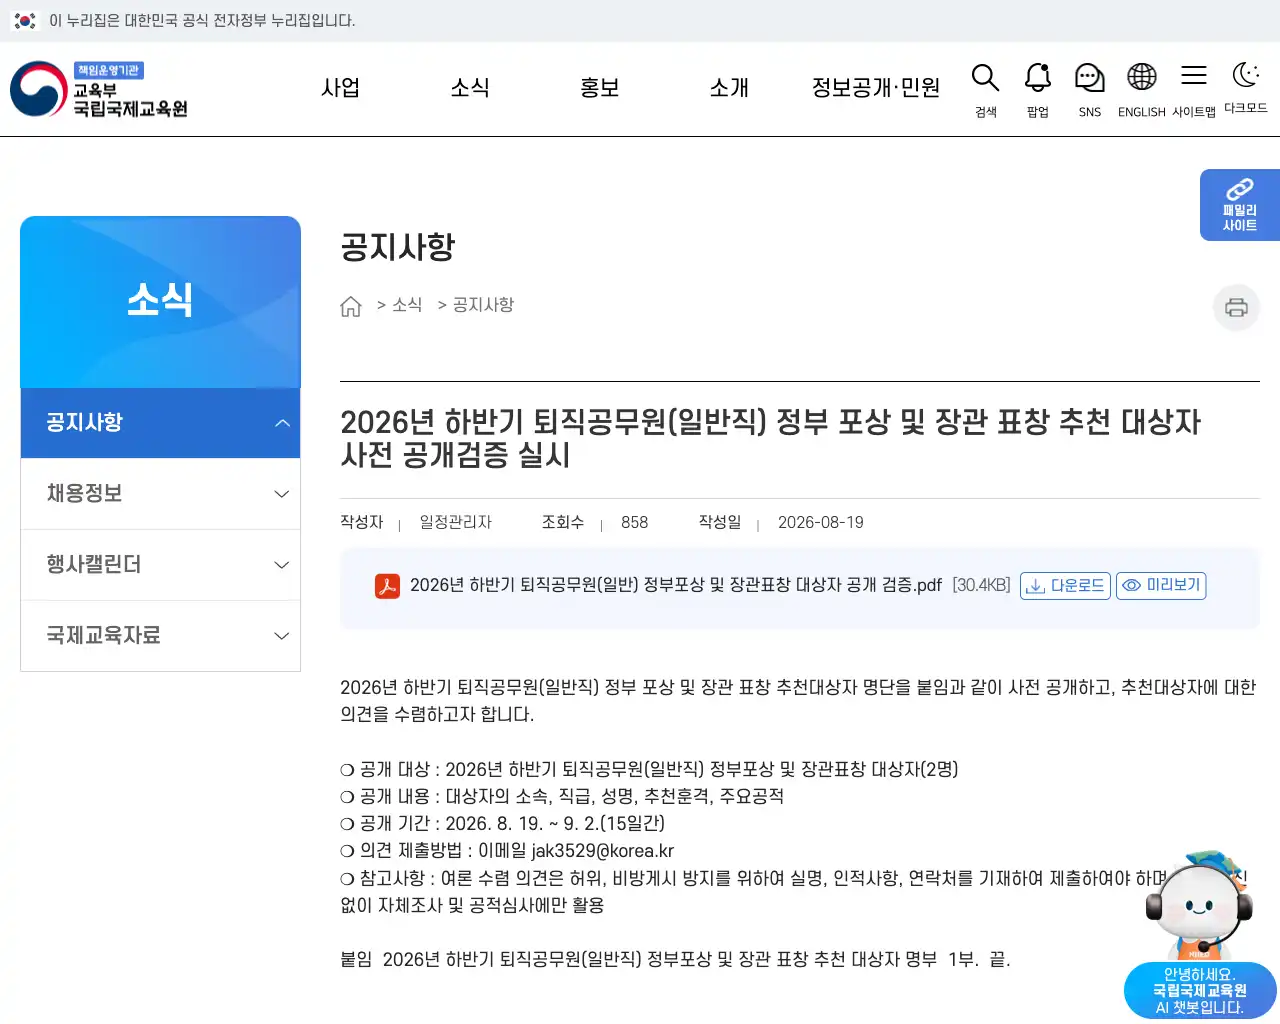Click the file size [30.4KB] text
The height and width of the screenshot is (1024, 1280).
[981, 586]
